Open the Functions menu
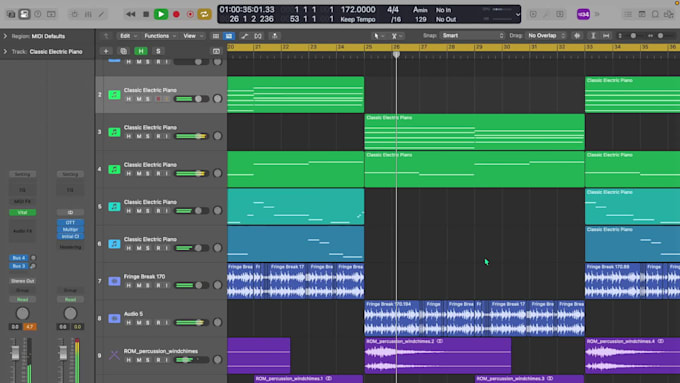Viewport: 680px width, 383px height. (x=159, y=36)
